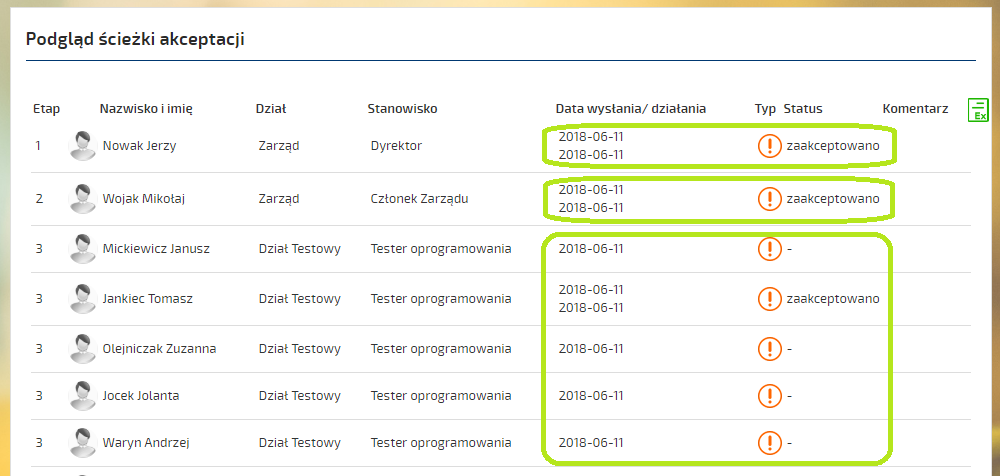Click Waryn Andrzej's avatar picture
The image size is (1000, 476).
click(x=82, y=442)
